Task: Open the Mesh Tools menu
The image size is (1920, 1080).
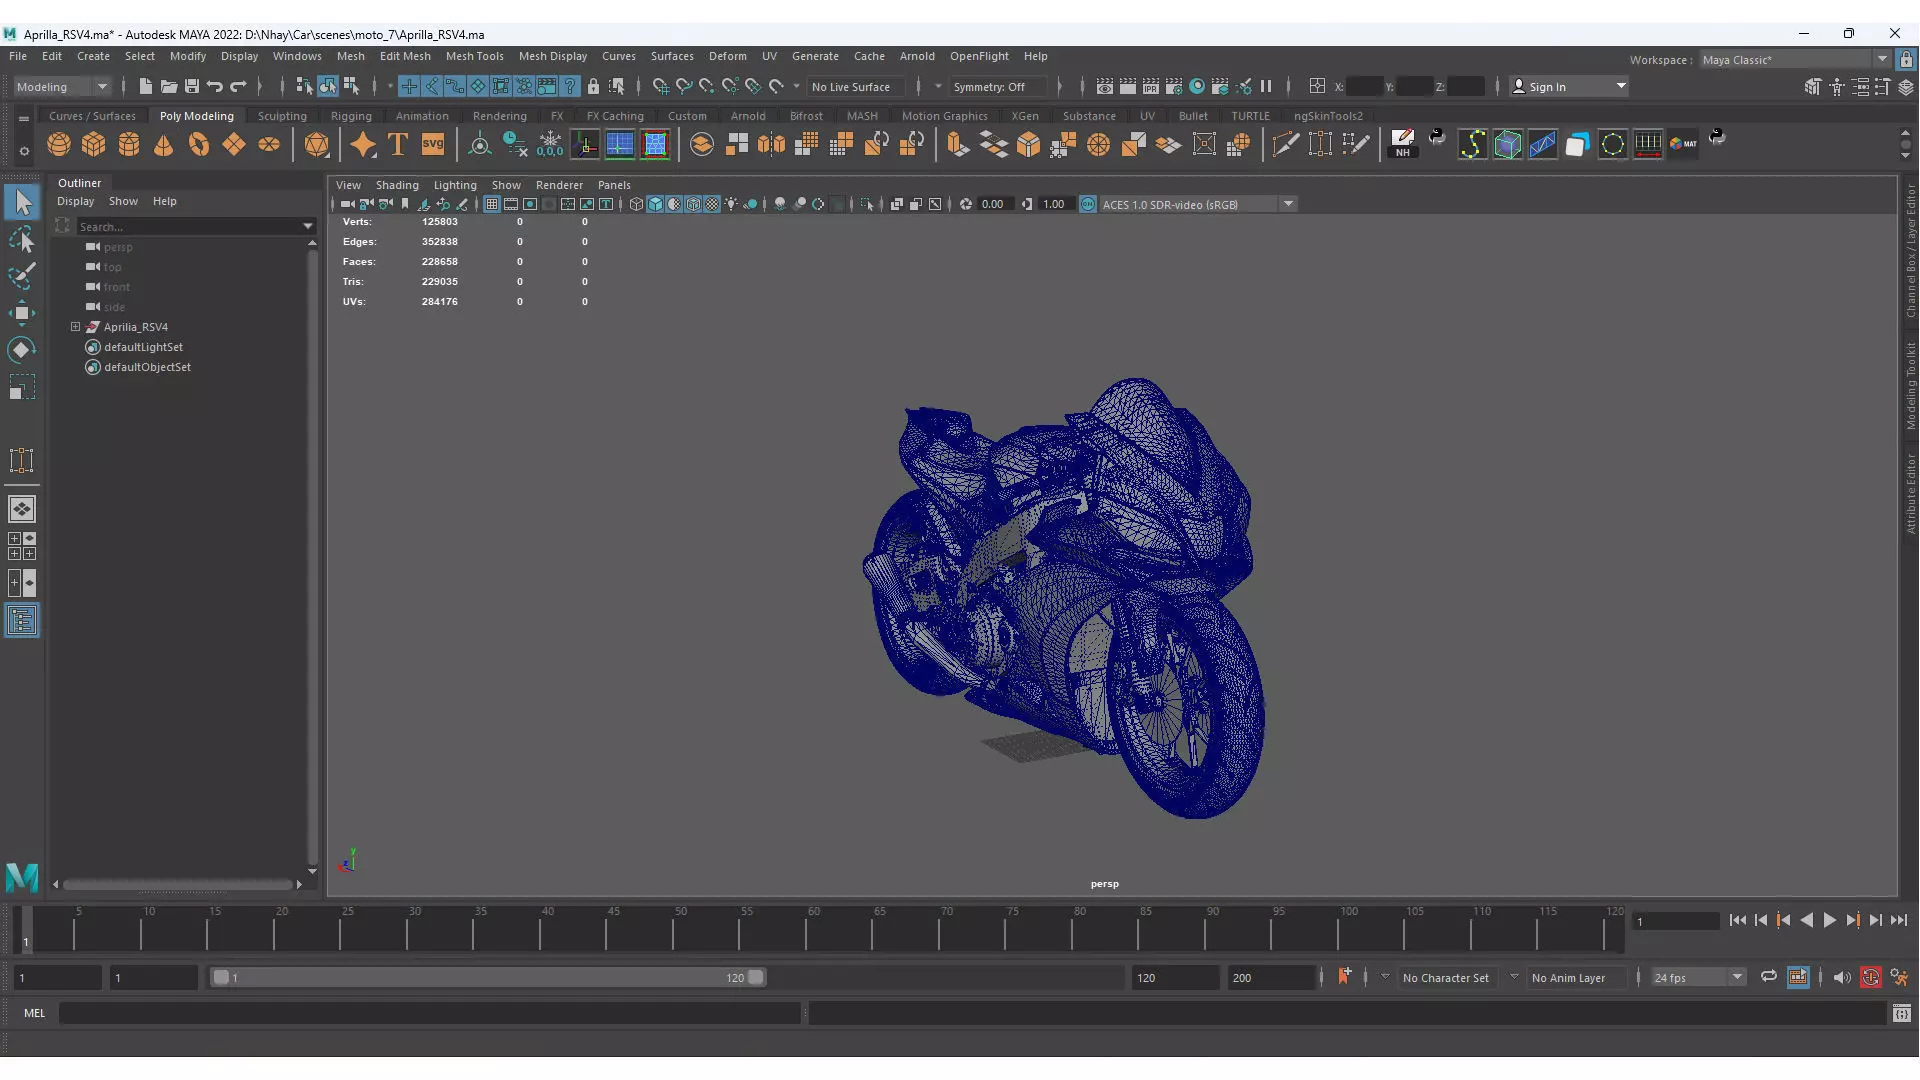Action: pyautogui.click(x=474, y=56)
